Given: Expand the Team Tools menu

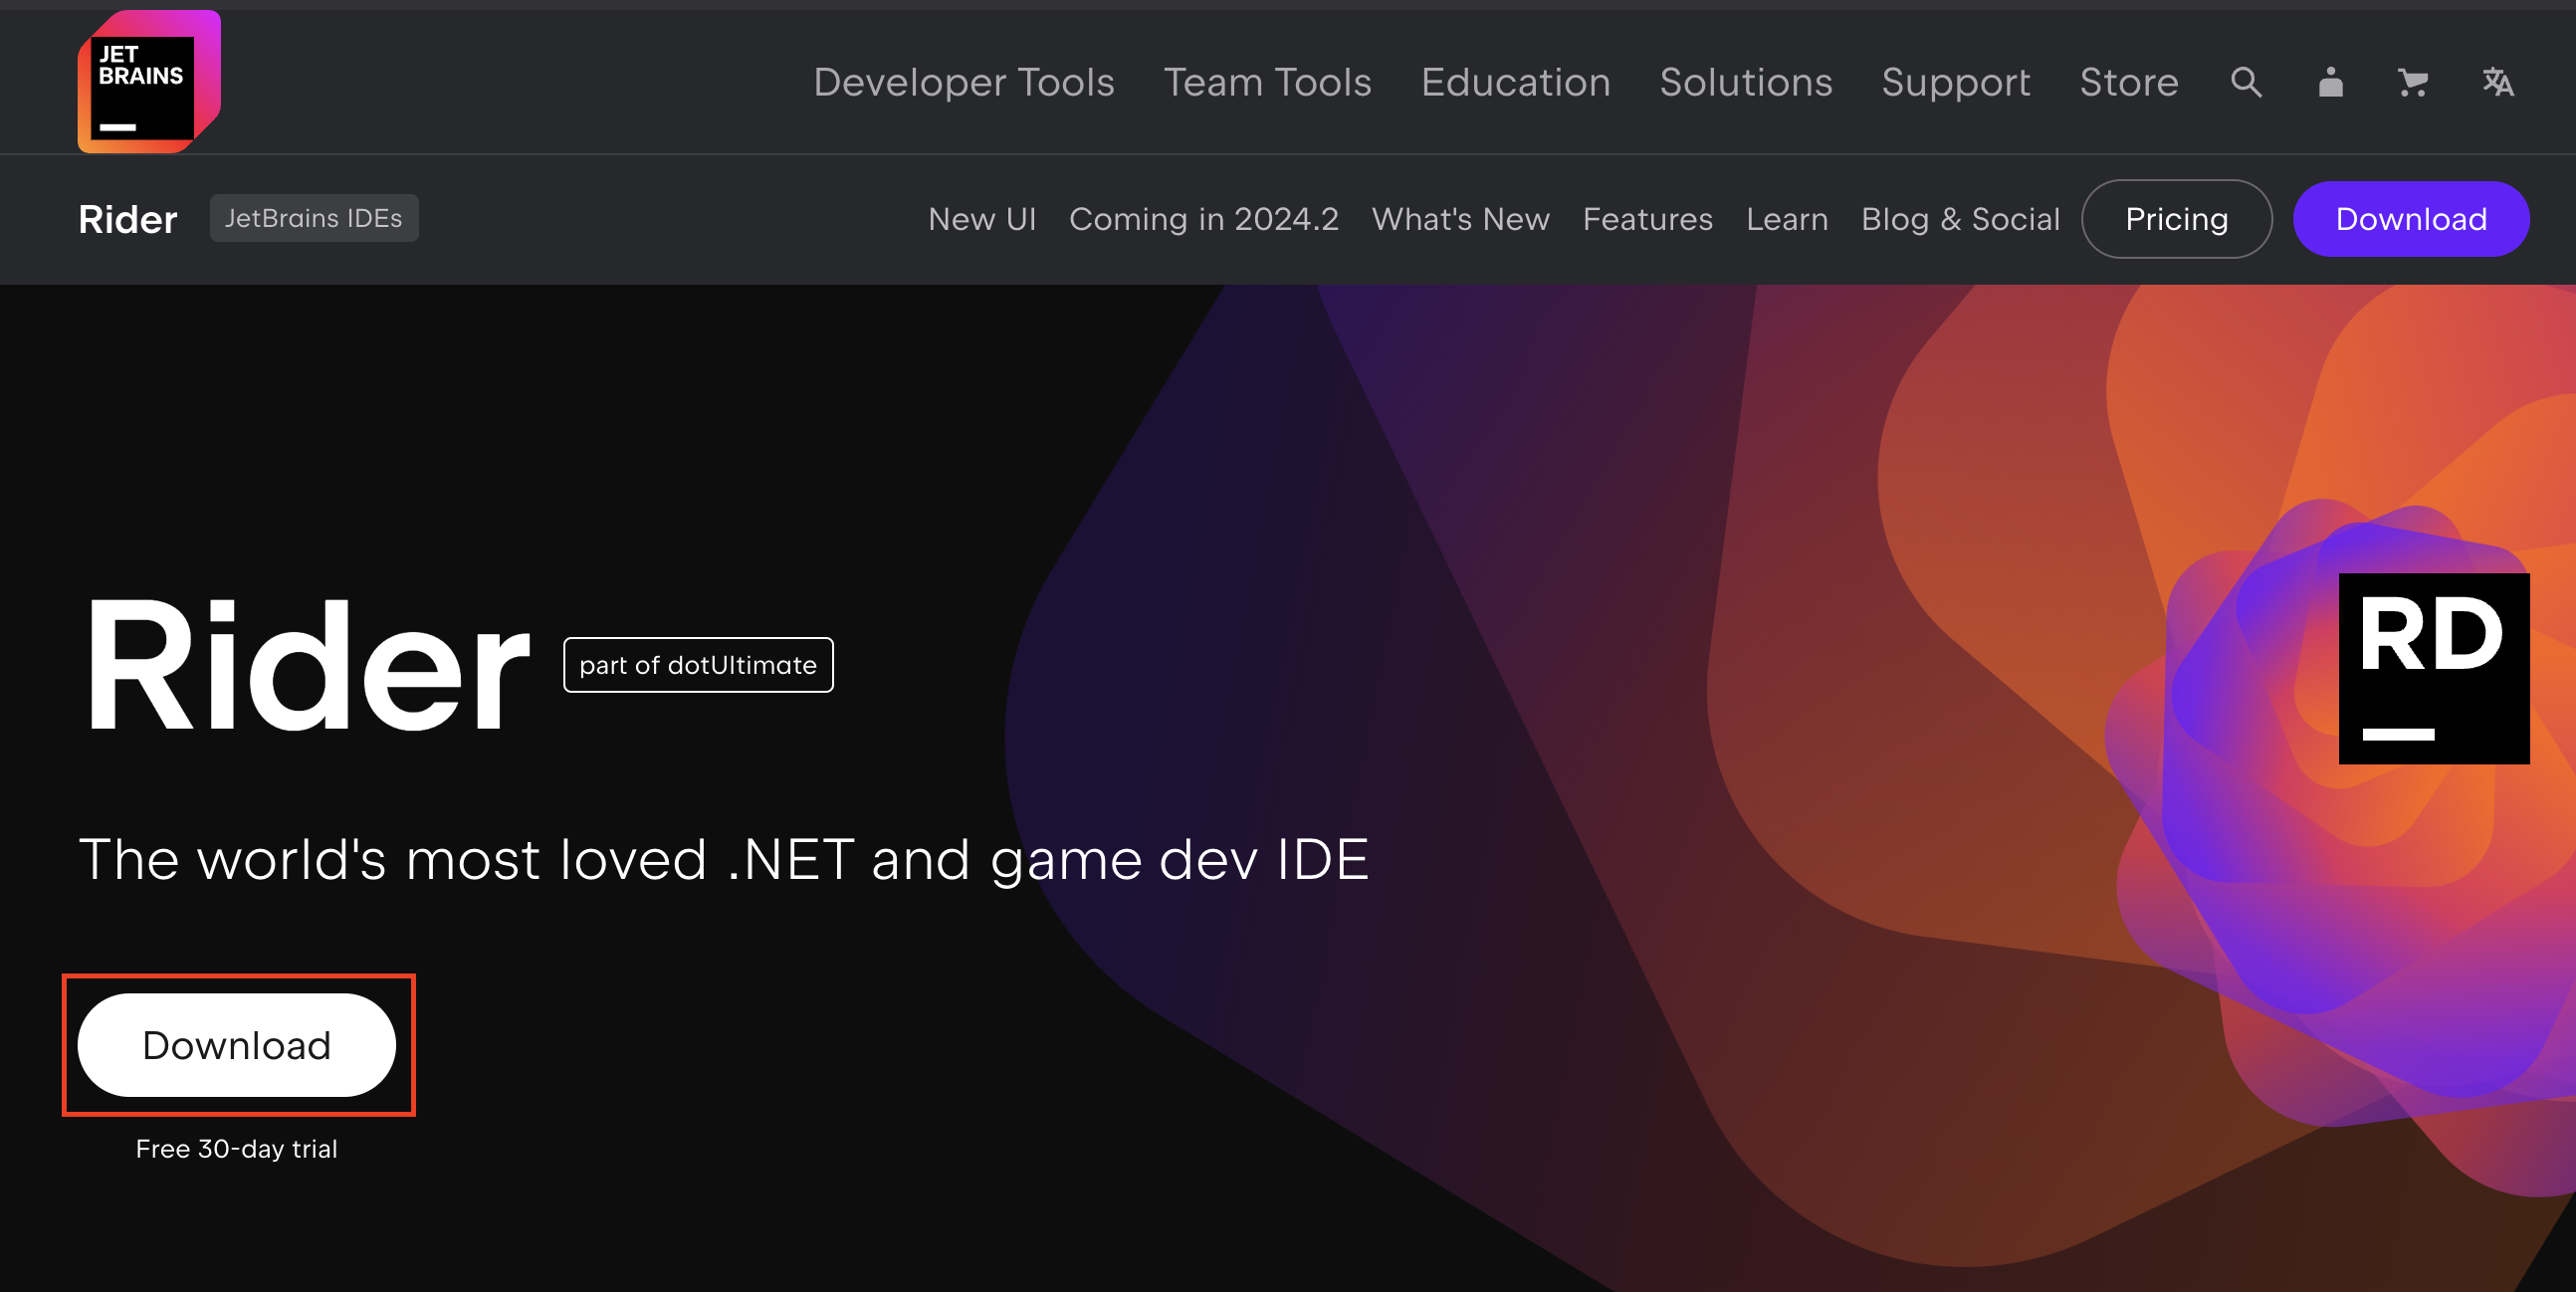Looking at the screenshot, I should tap(1267, 82).
